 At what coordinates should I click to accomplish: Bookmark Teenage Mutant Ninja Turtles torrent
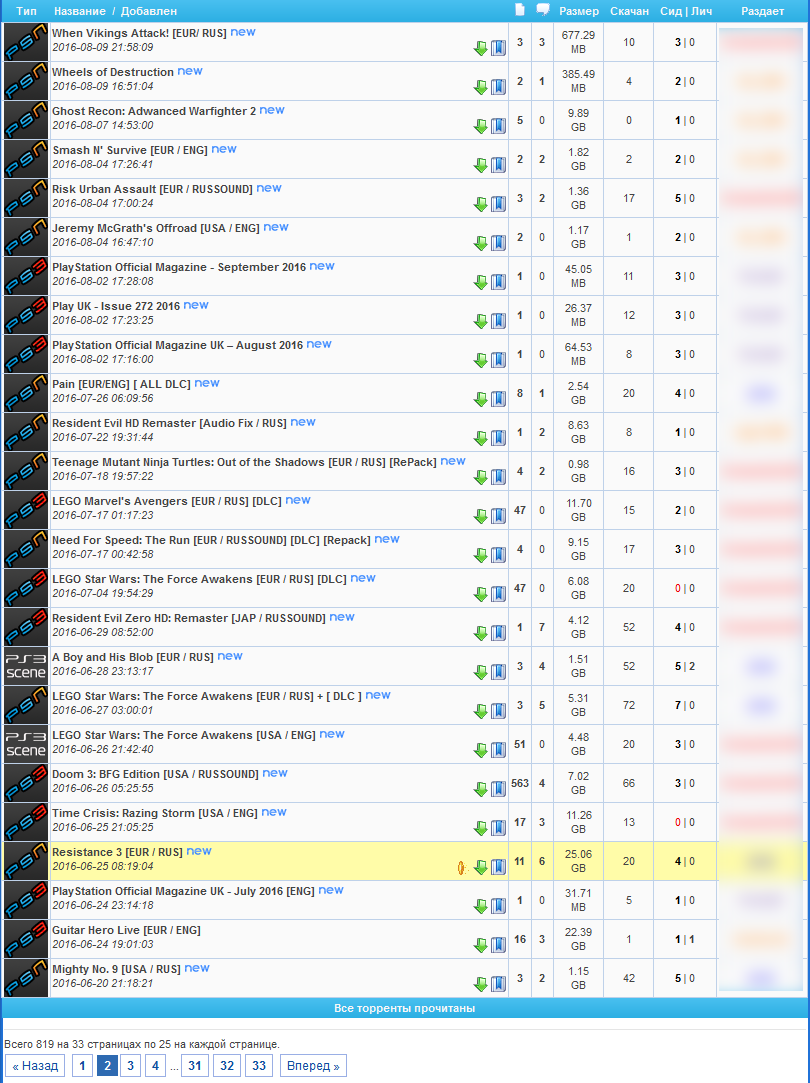point(498,477)
